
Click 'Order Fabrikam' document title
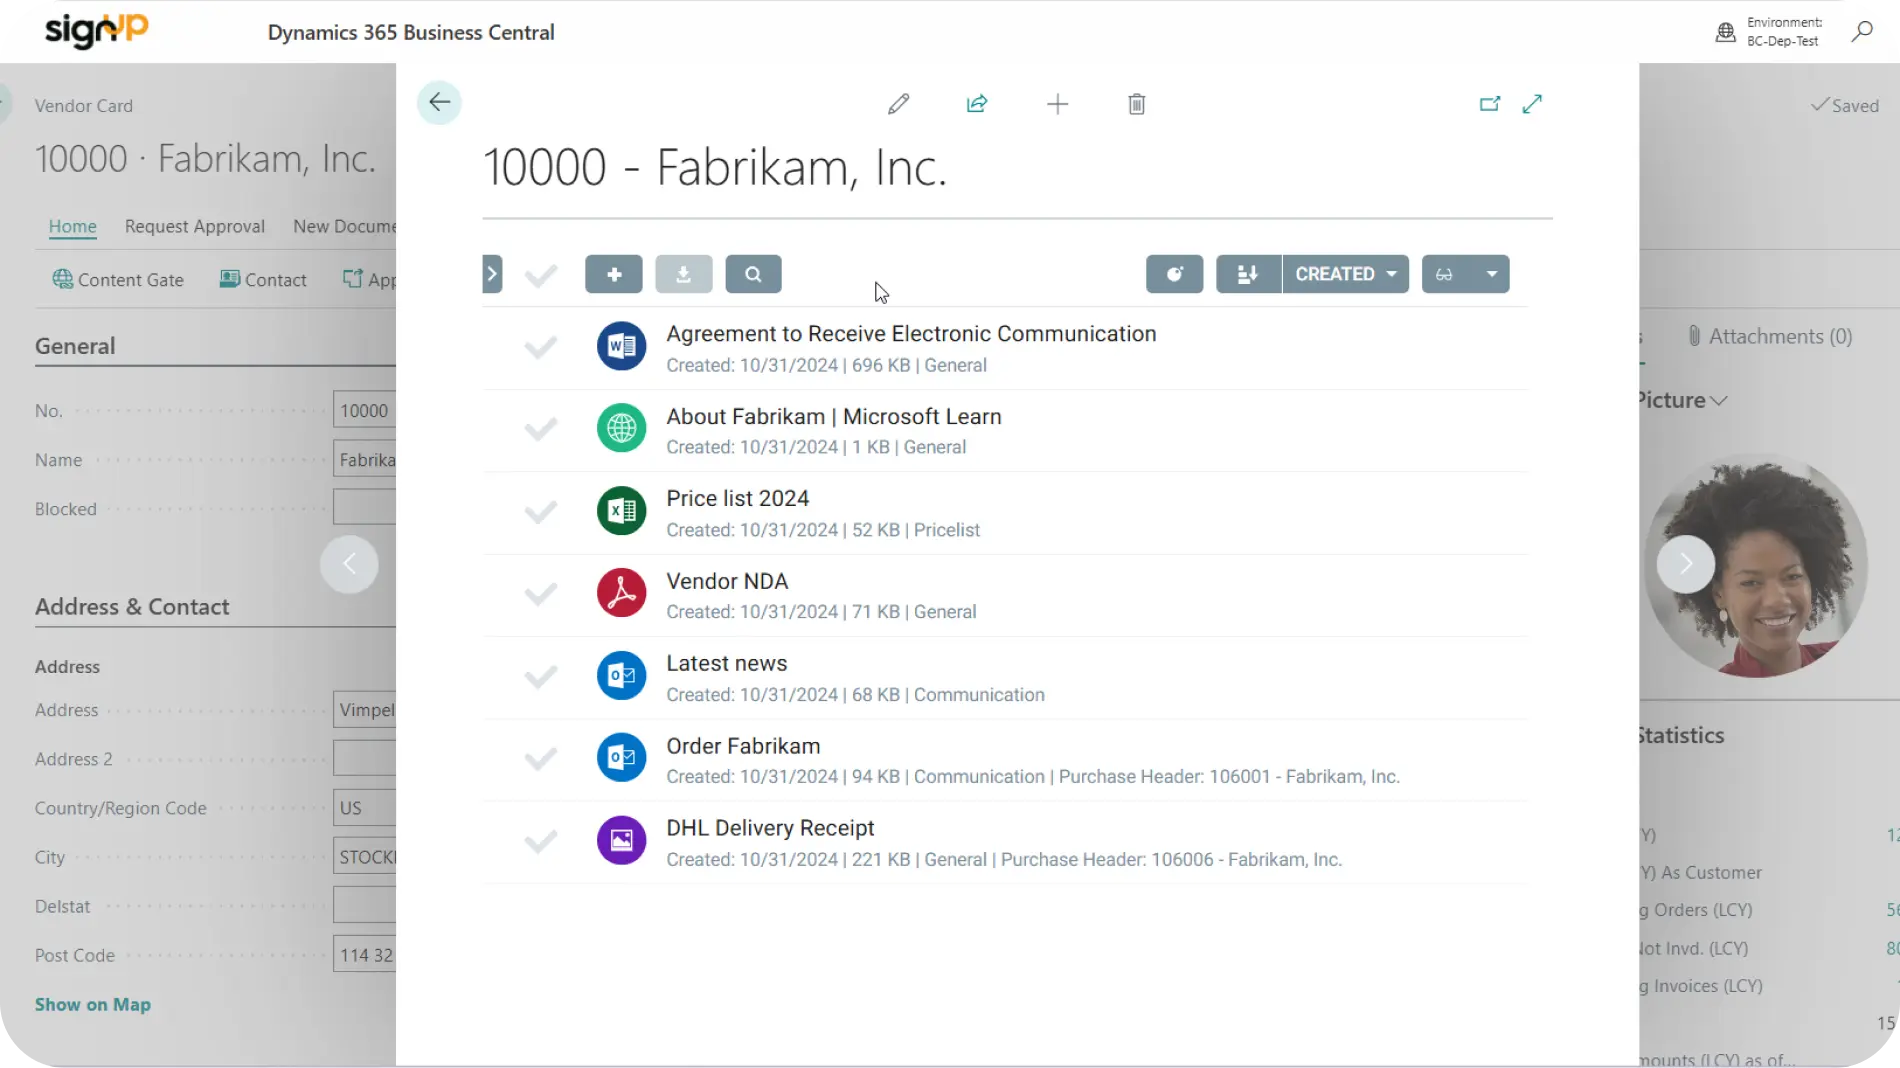[x=743, y=746]
